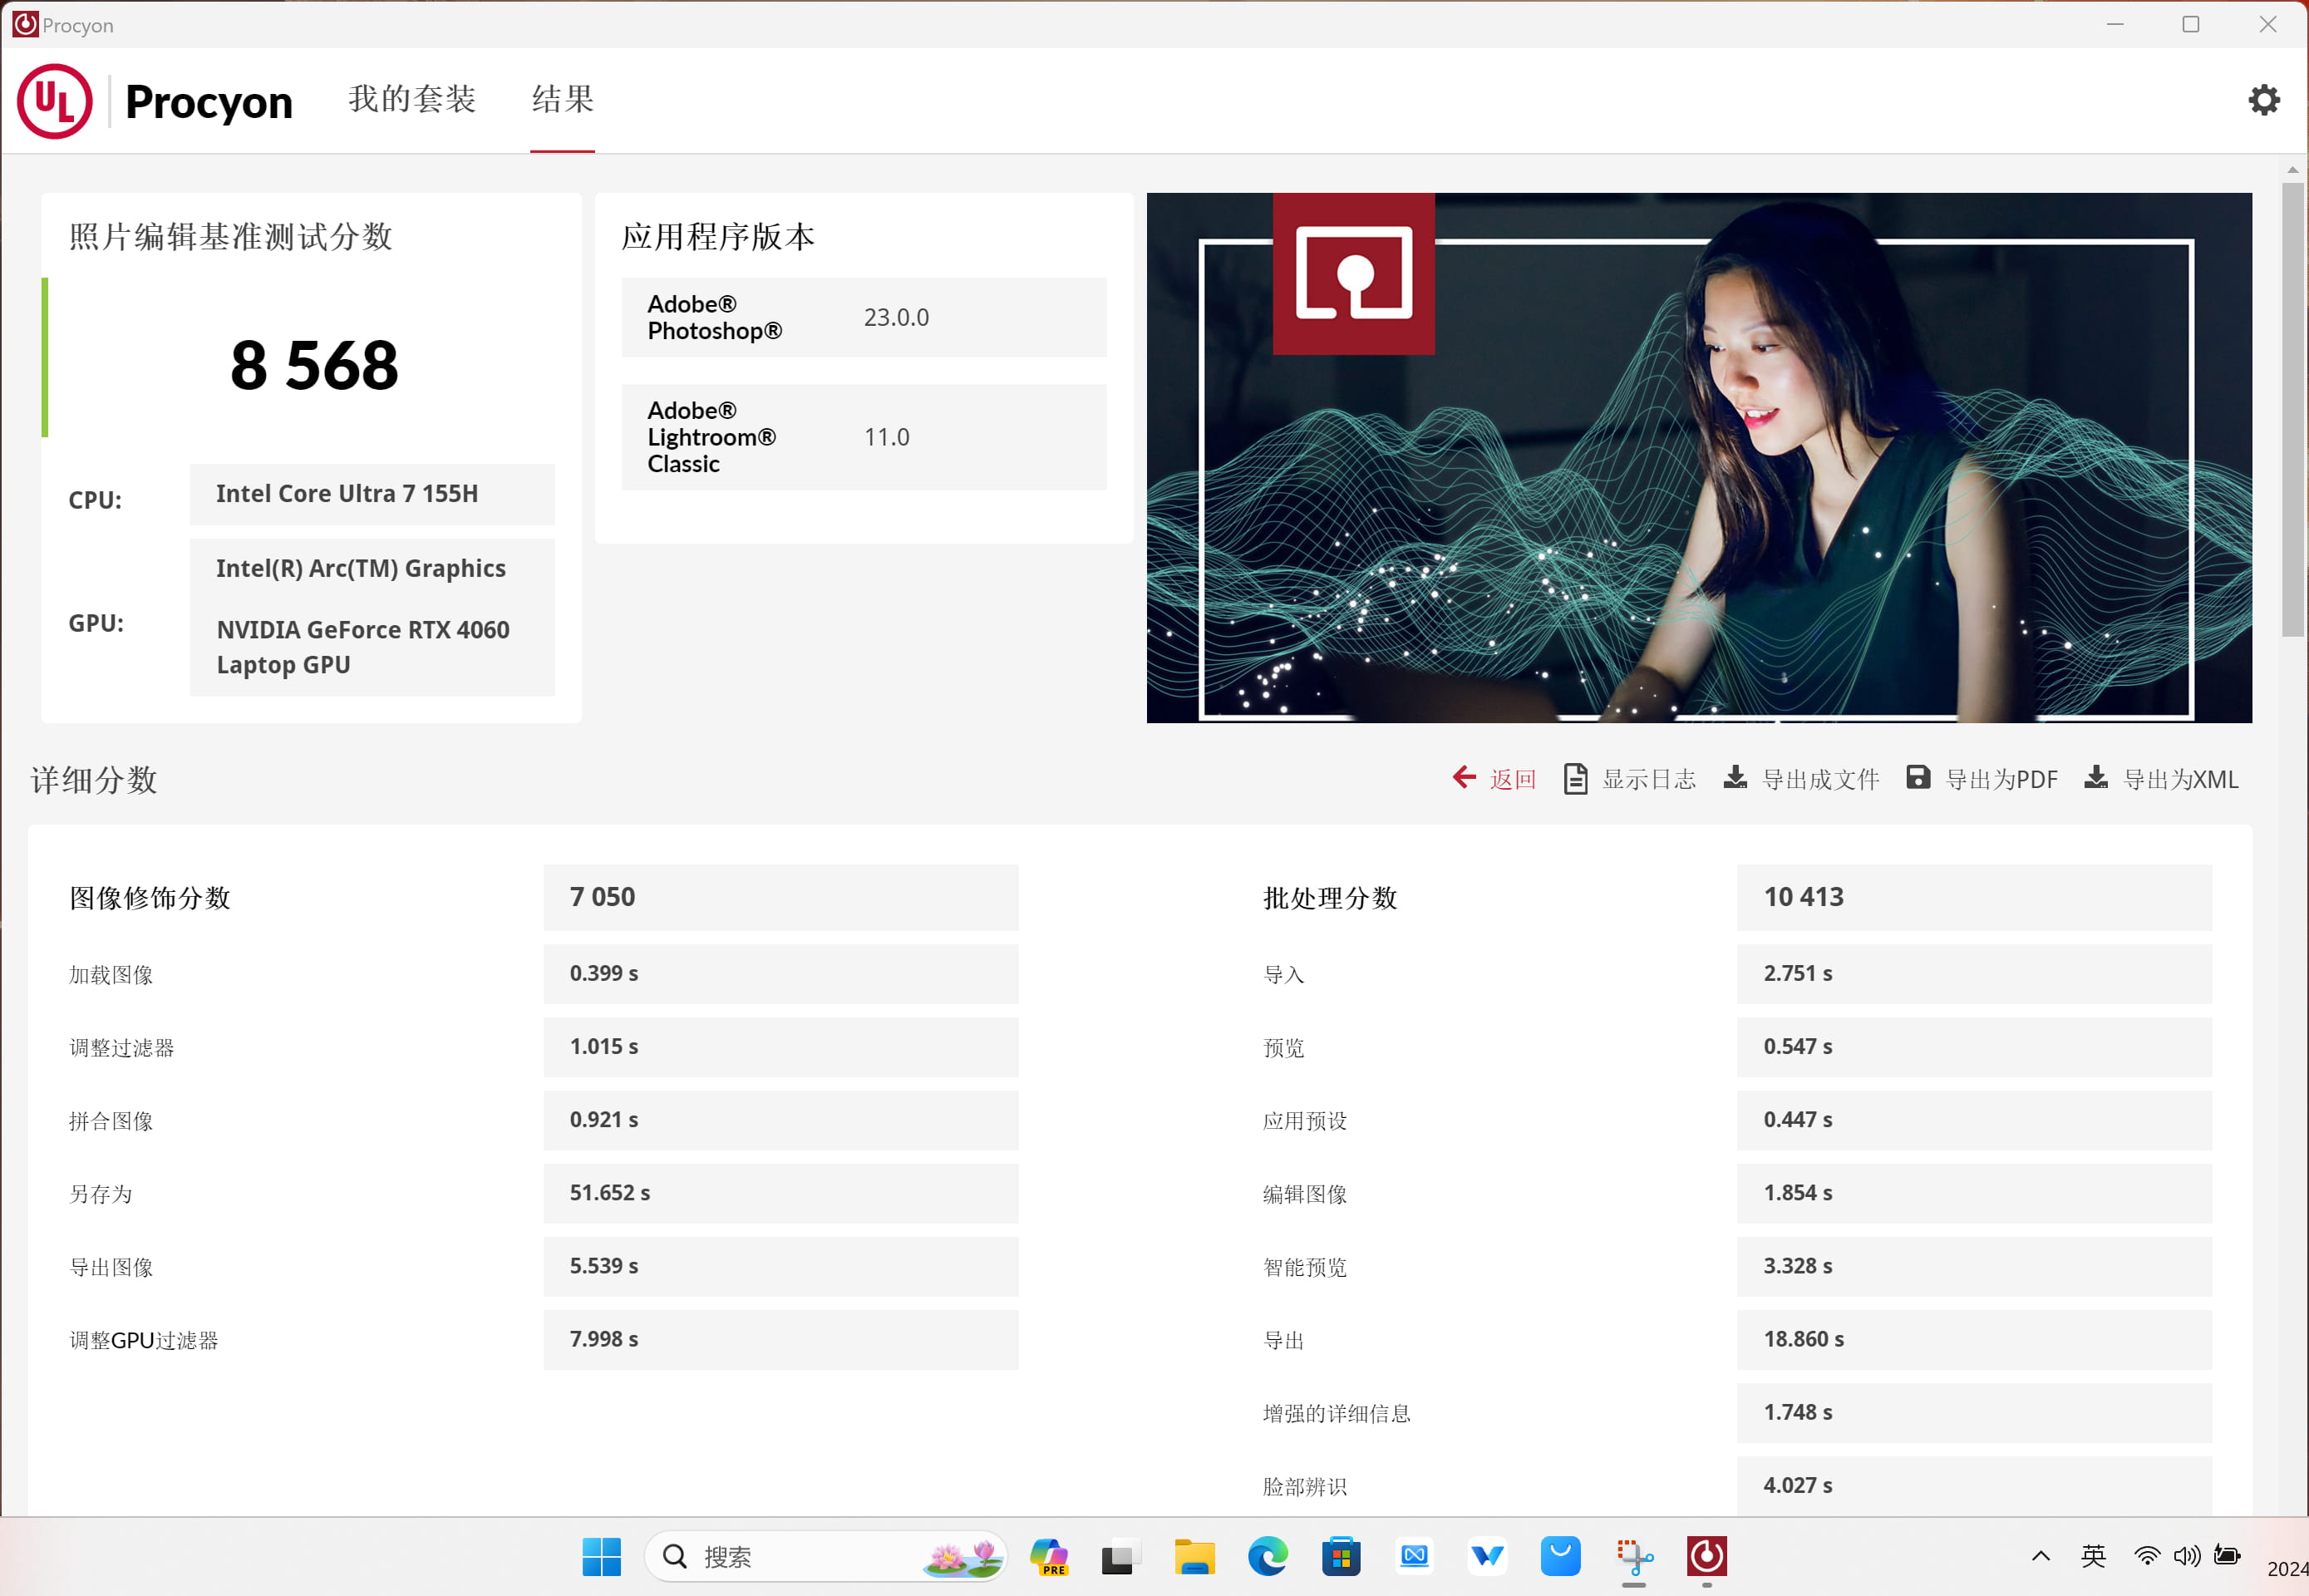Screen dimensions: 2309x1596
Task: Select the overall score 8 568
Action: [314, 365]
